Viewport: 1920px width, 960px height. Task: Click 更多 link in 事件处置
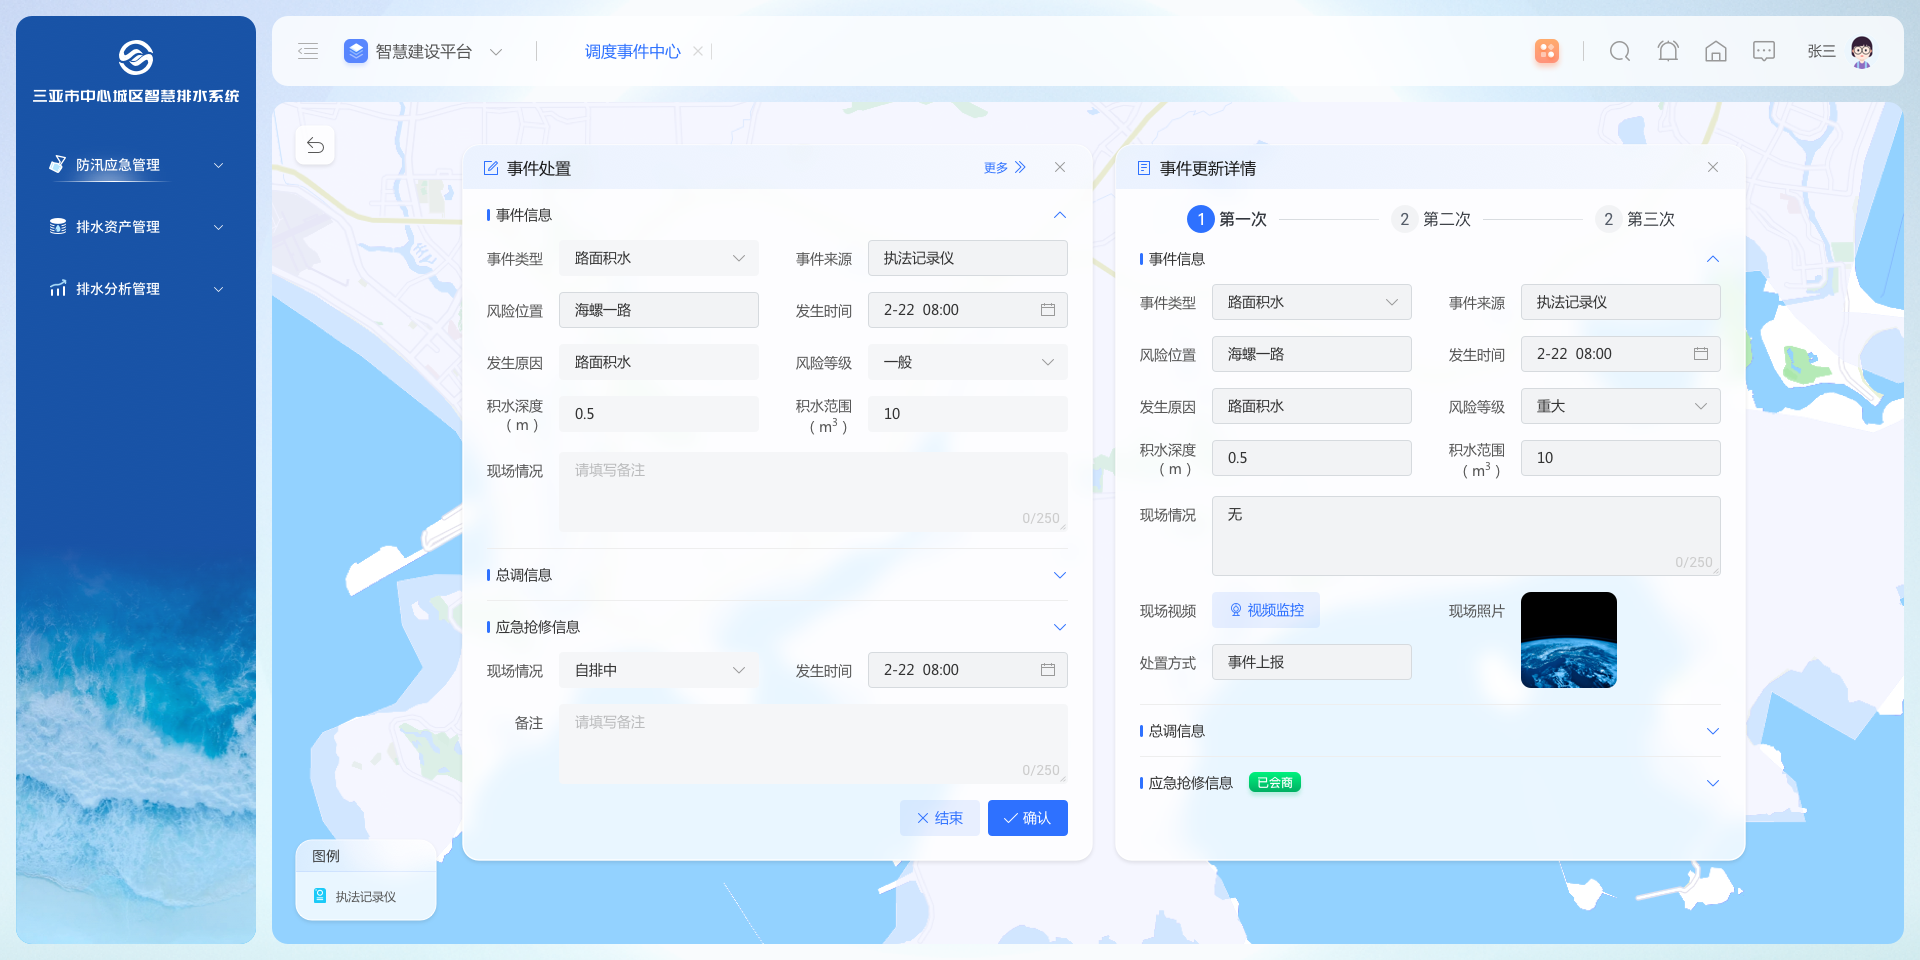point(1005,168)
